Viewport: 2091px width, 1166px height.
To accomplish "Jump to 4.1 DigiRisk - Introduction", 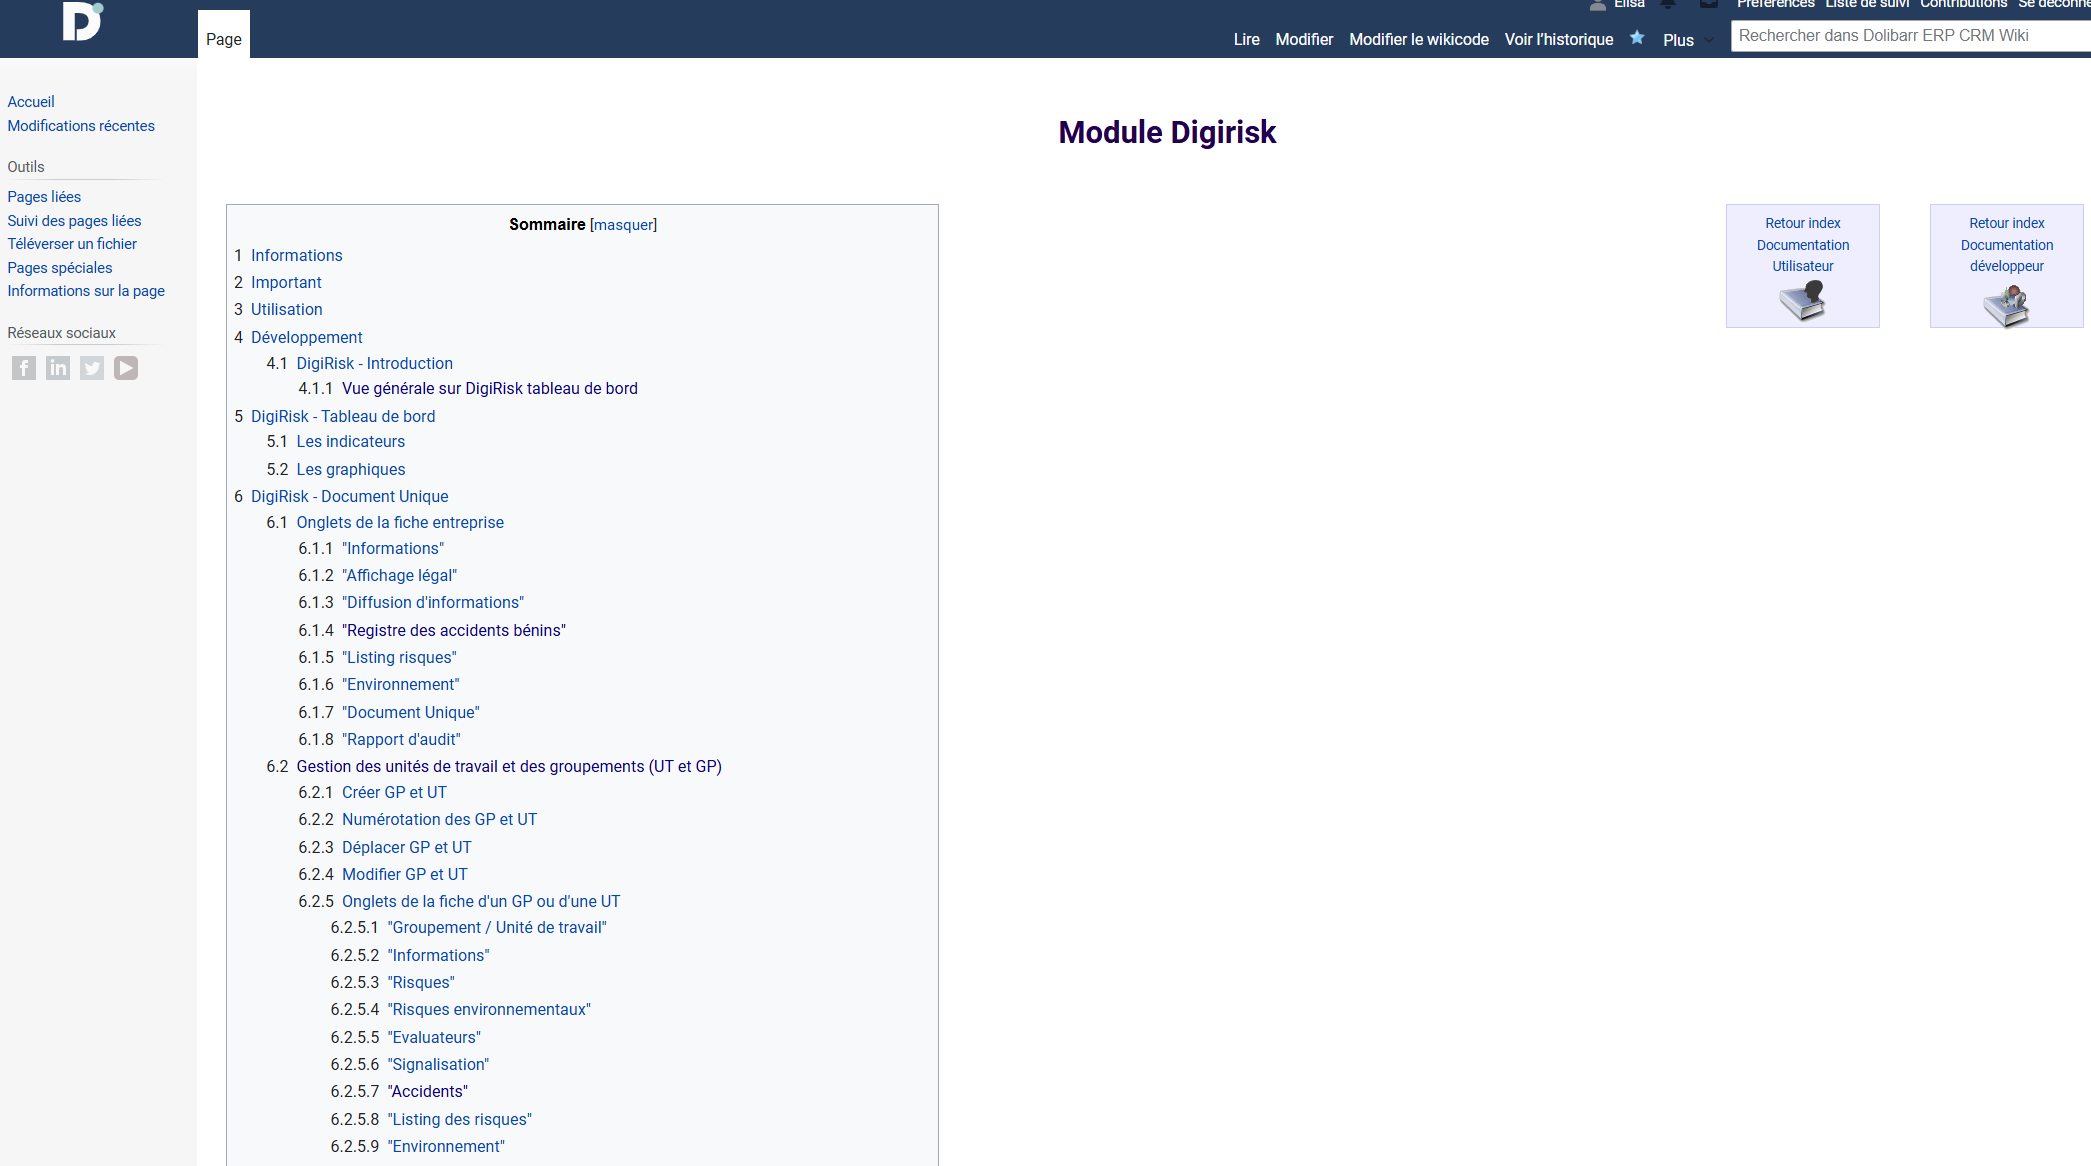I will (374, 363).
